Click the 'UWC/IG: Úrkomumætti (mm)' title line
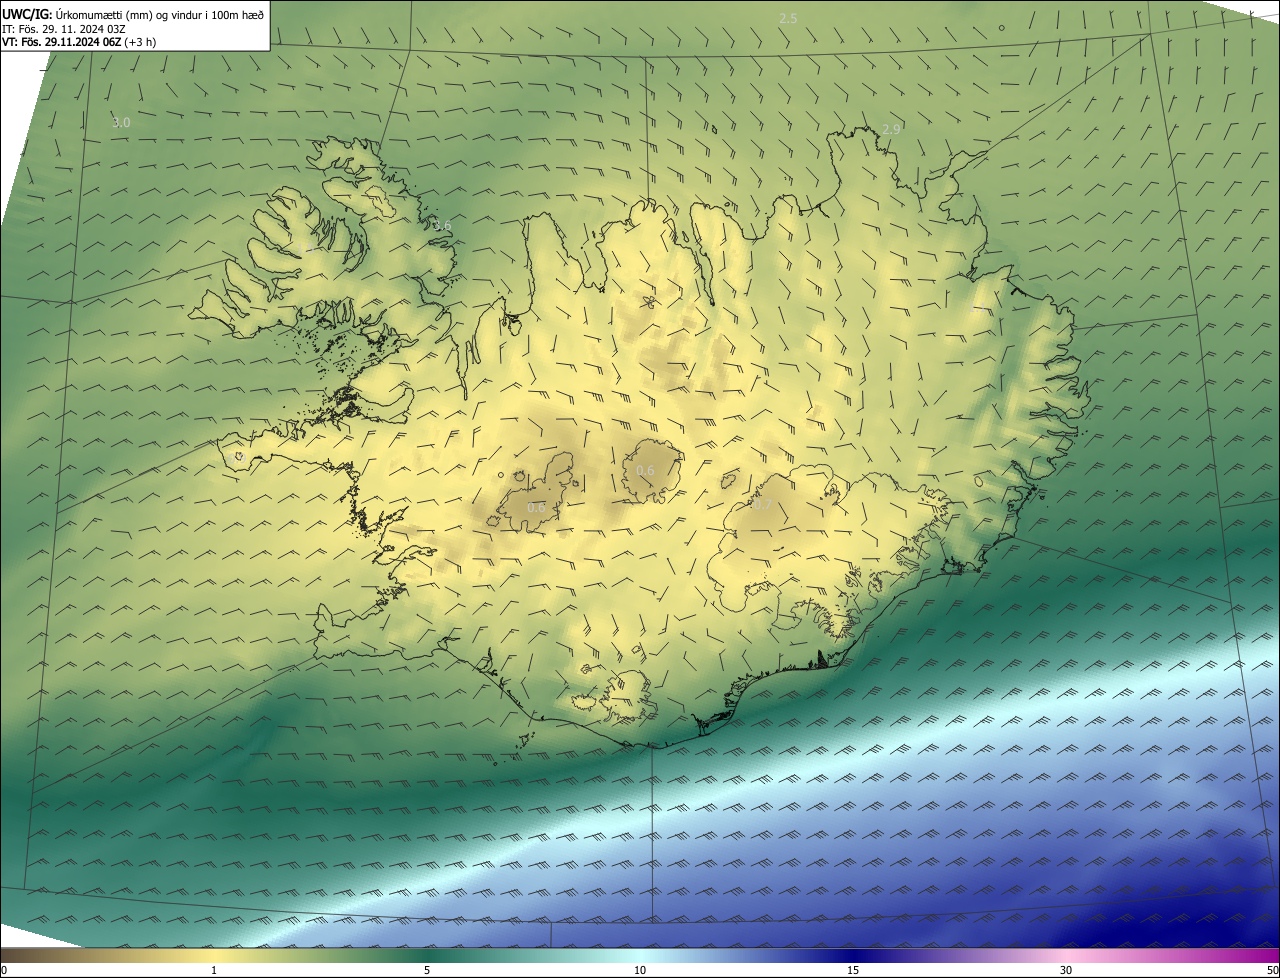This screenshot has width=1280, height=978. point(133,14)
